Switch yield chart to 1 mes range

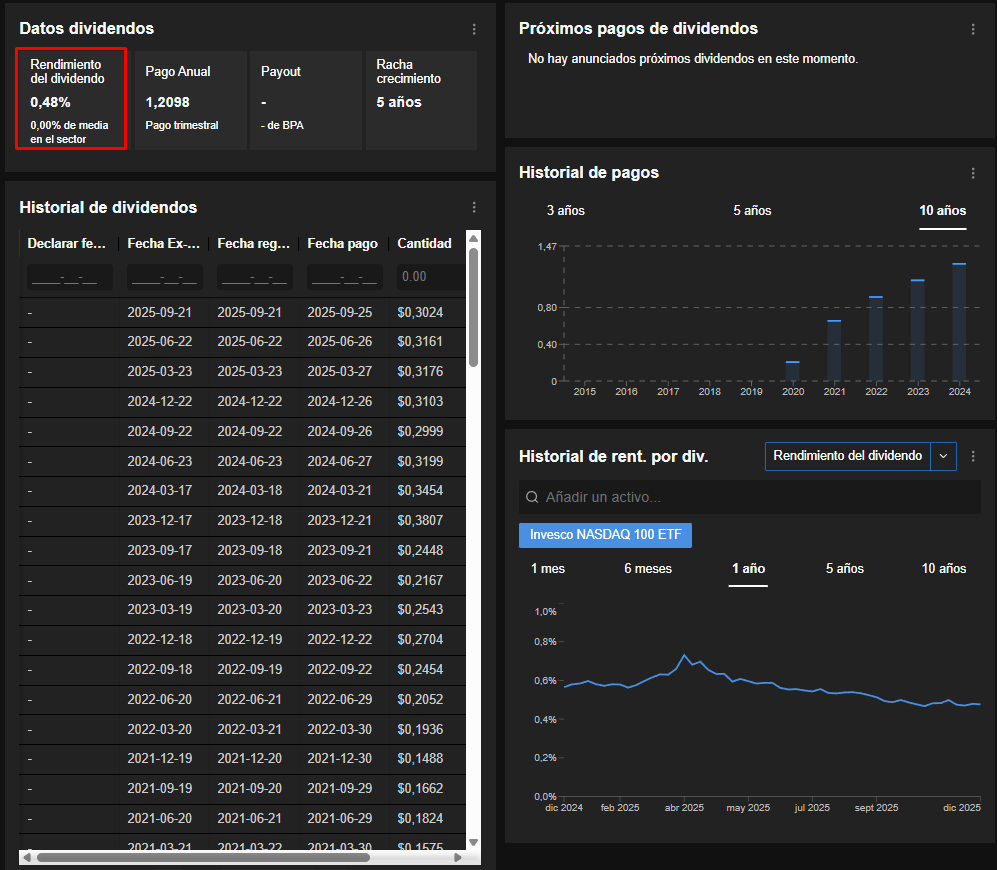[x=548, y=568]
